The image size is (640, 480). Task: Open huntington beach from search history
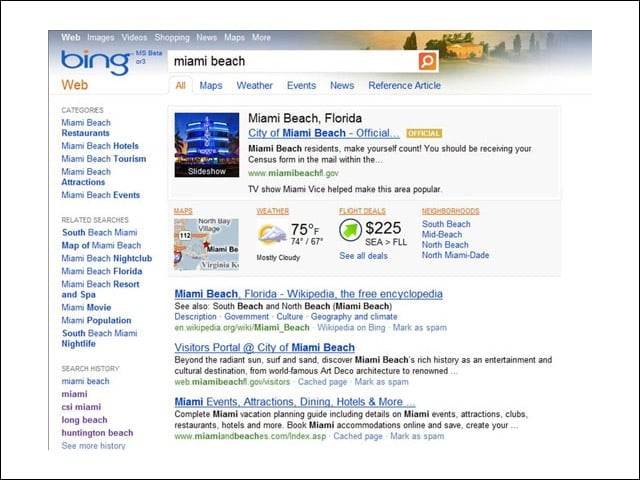point(97,433)
